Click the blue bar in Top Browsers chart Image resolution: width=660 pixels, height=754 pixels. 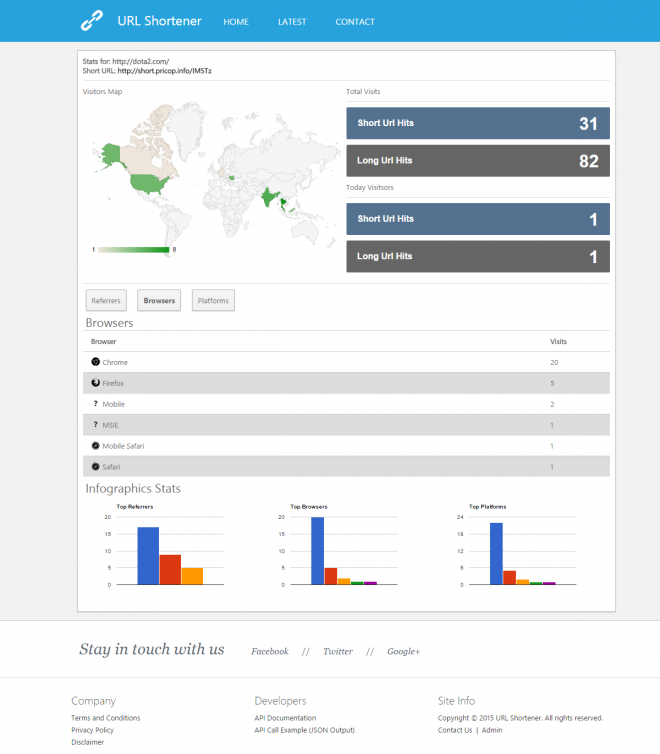click(317, 551)
